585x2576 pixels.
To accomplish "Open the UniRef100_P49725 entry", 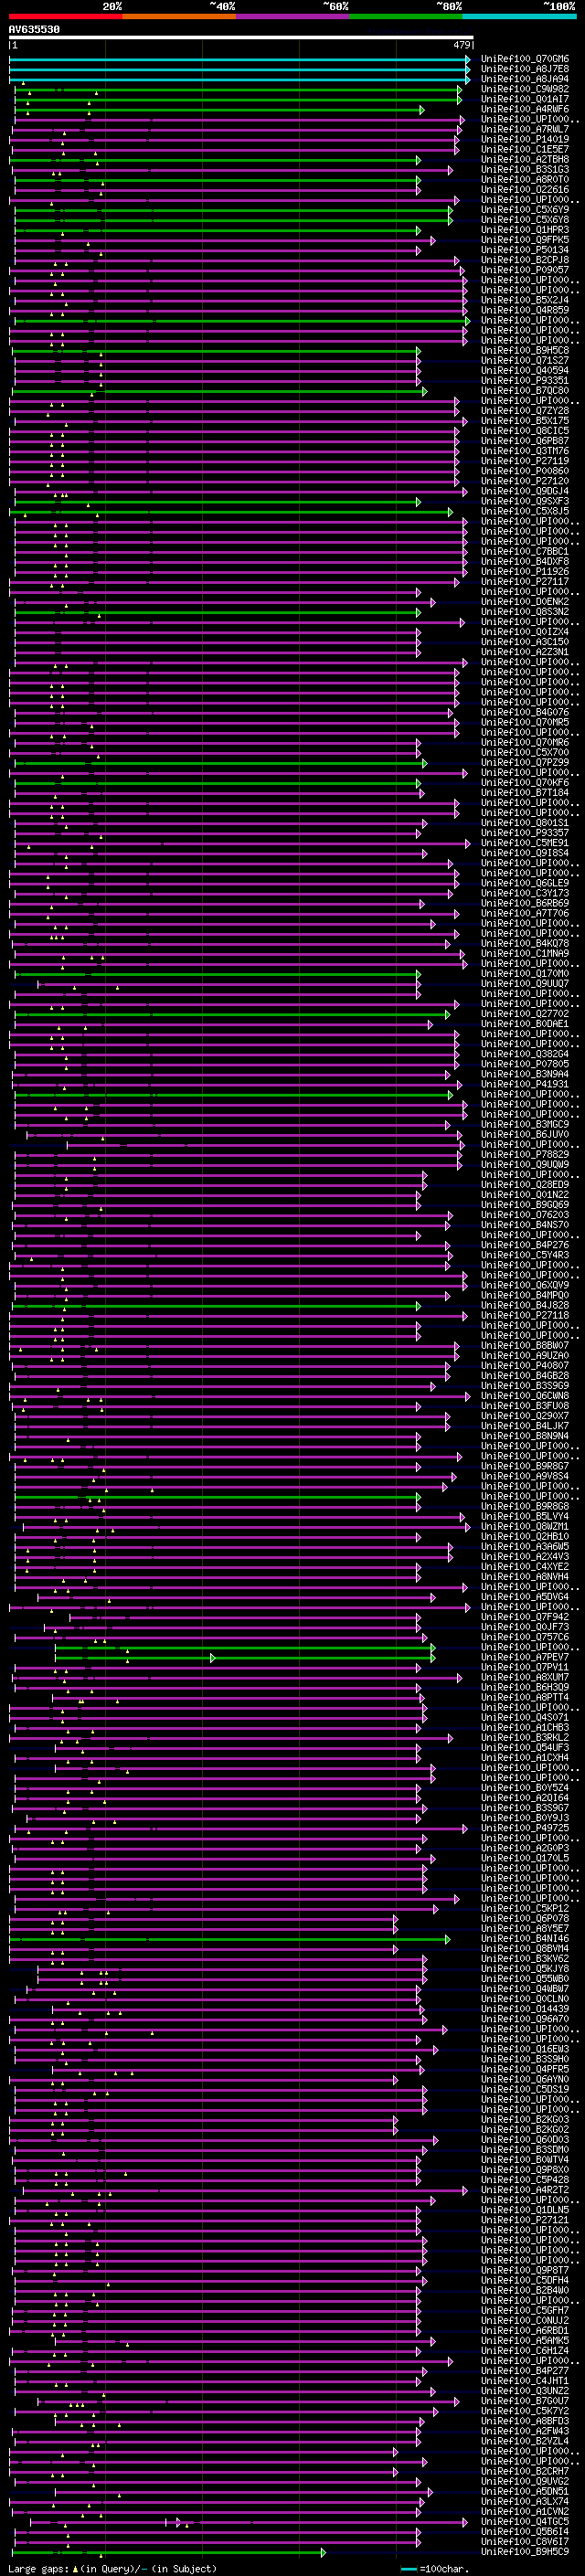I will click(525, 1829).
